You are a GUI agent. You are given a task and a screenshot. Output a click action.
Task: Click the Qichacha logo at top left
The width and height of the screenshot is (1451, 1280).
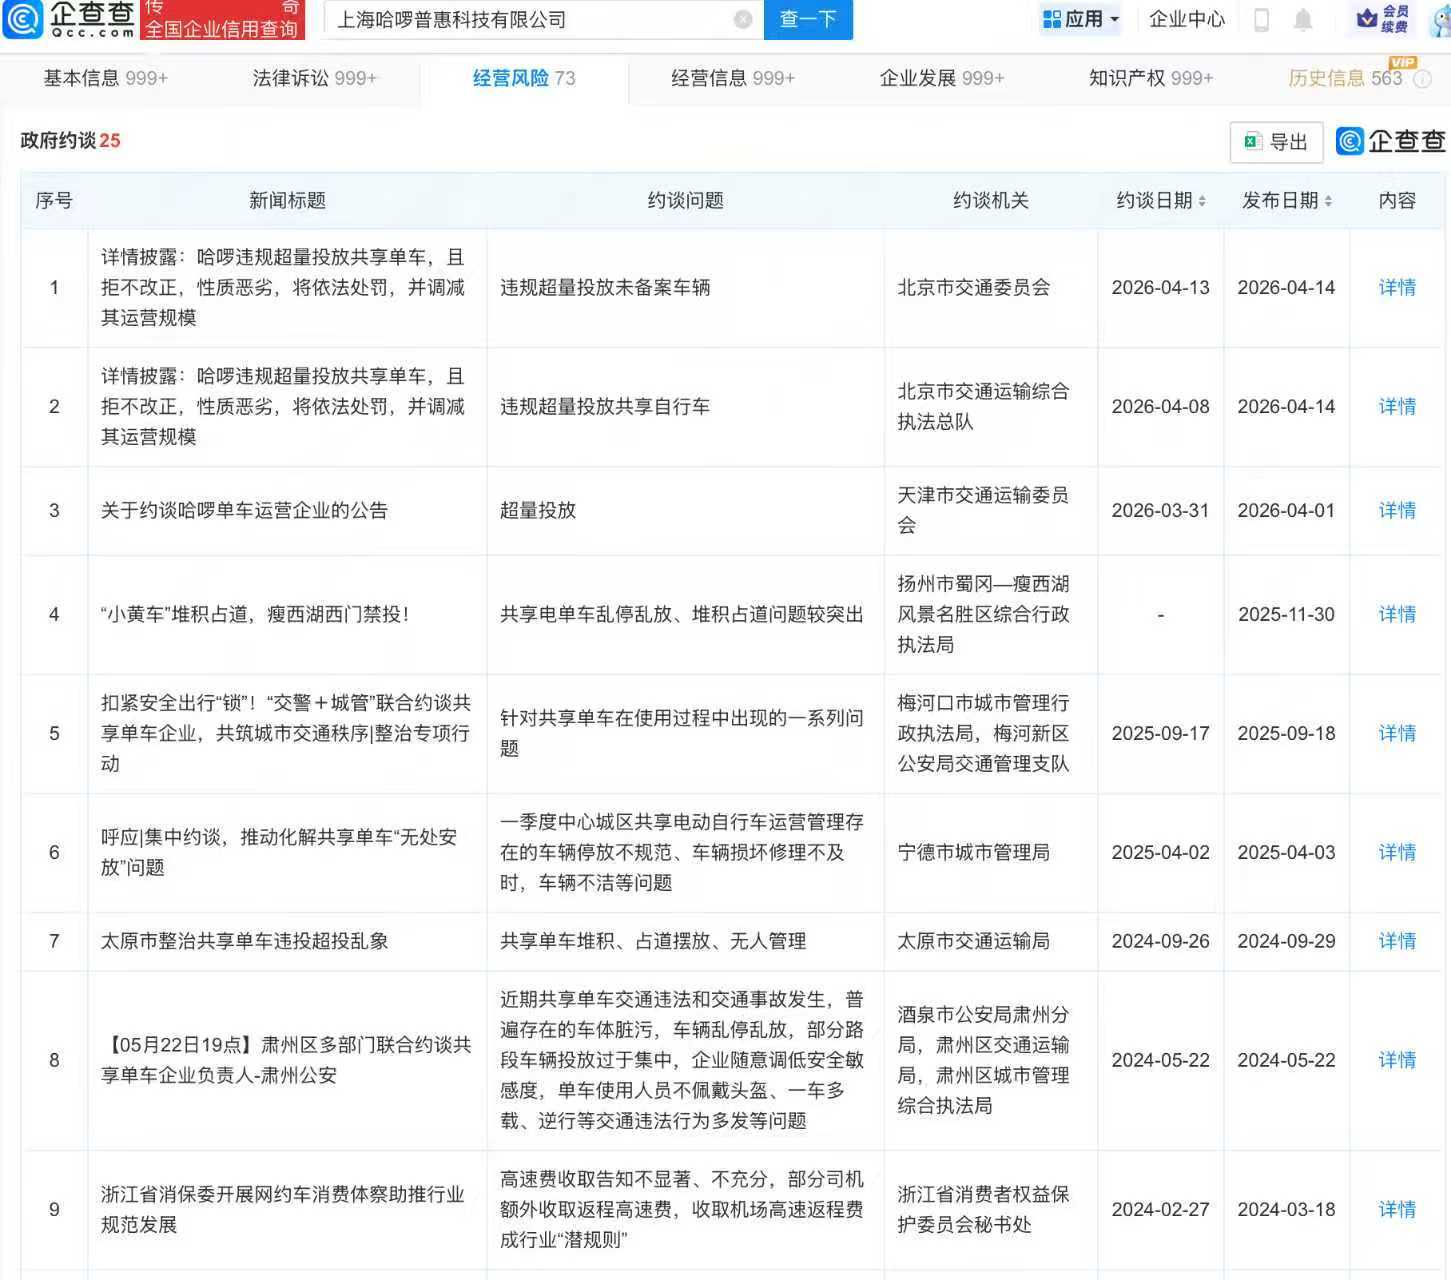69,19
